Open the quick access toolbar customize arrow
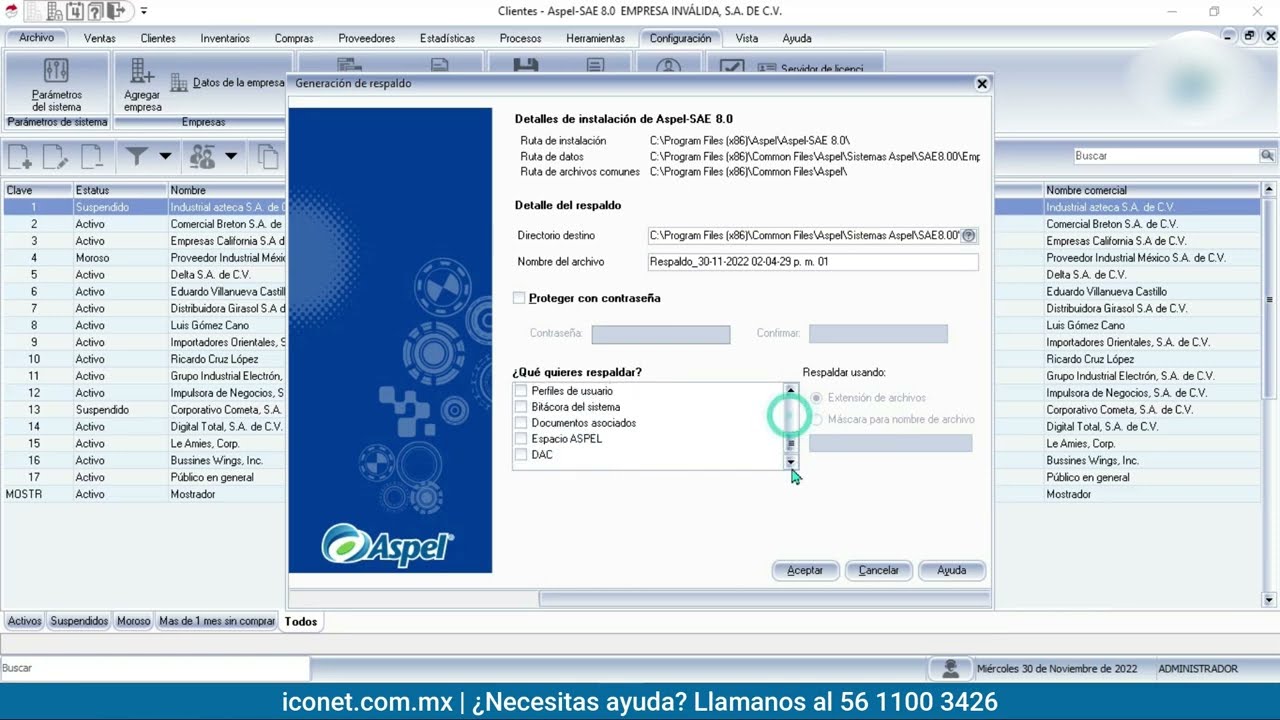The height and width of the screenshot is (720, 1280). tap(144, 12)
